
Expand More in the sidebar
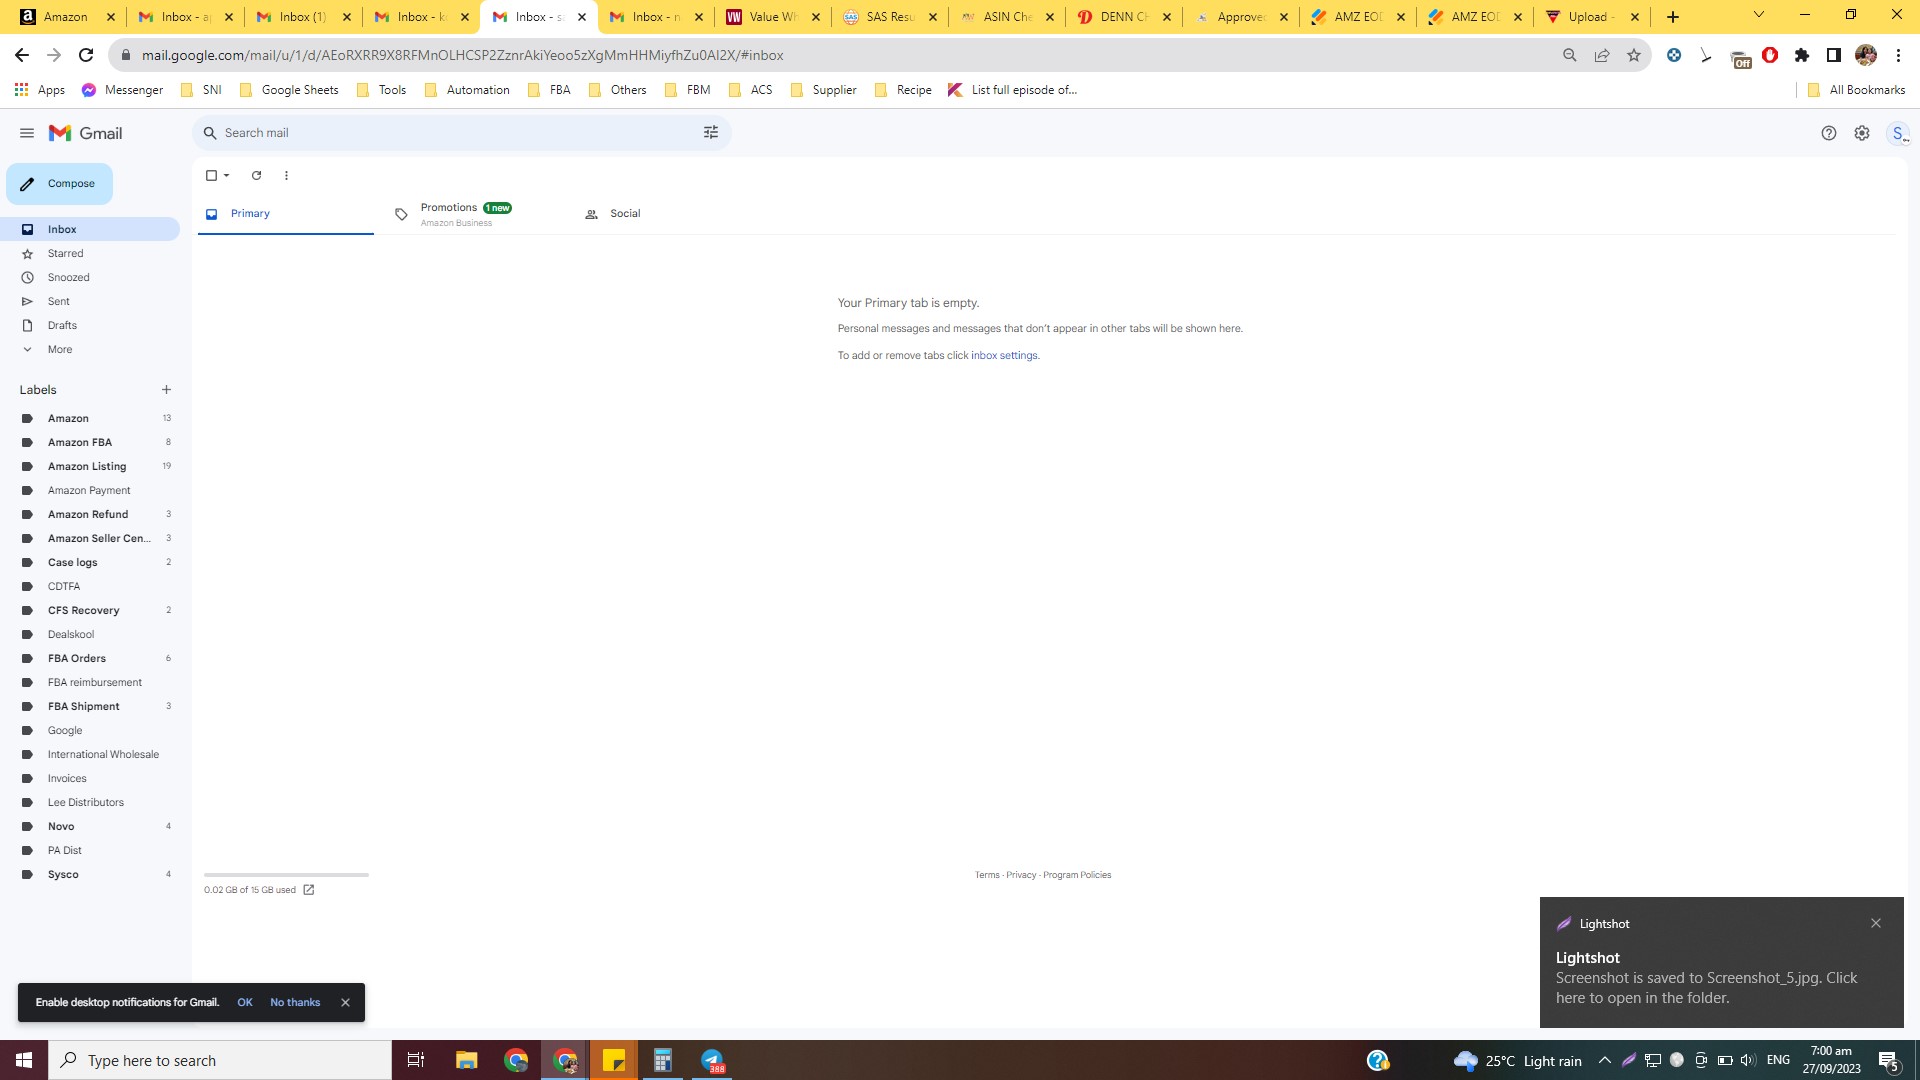click(x=90, y=350)
